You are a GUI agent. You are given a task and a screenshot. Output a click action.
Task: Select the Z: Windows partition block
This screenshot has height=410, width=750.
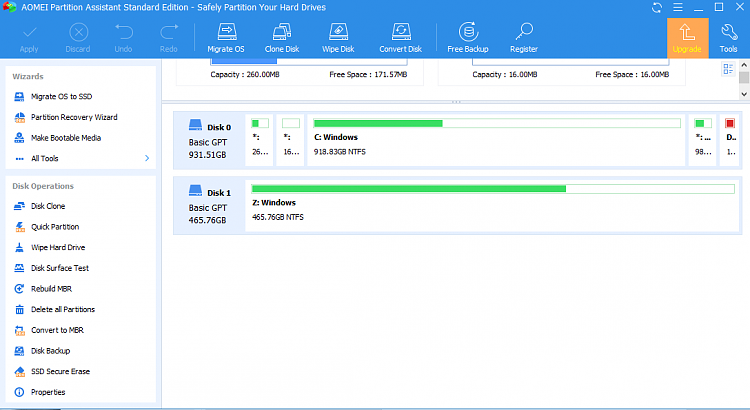493,206
